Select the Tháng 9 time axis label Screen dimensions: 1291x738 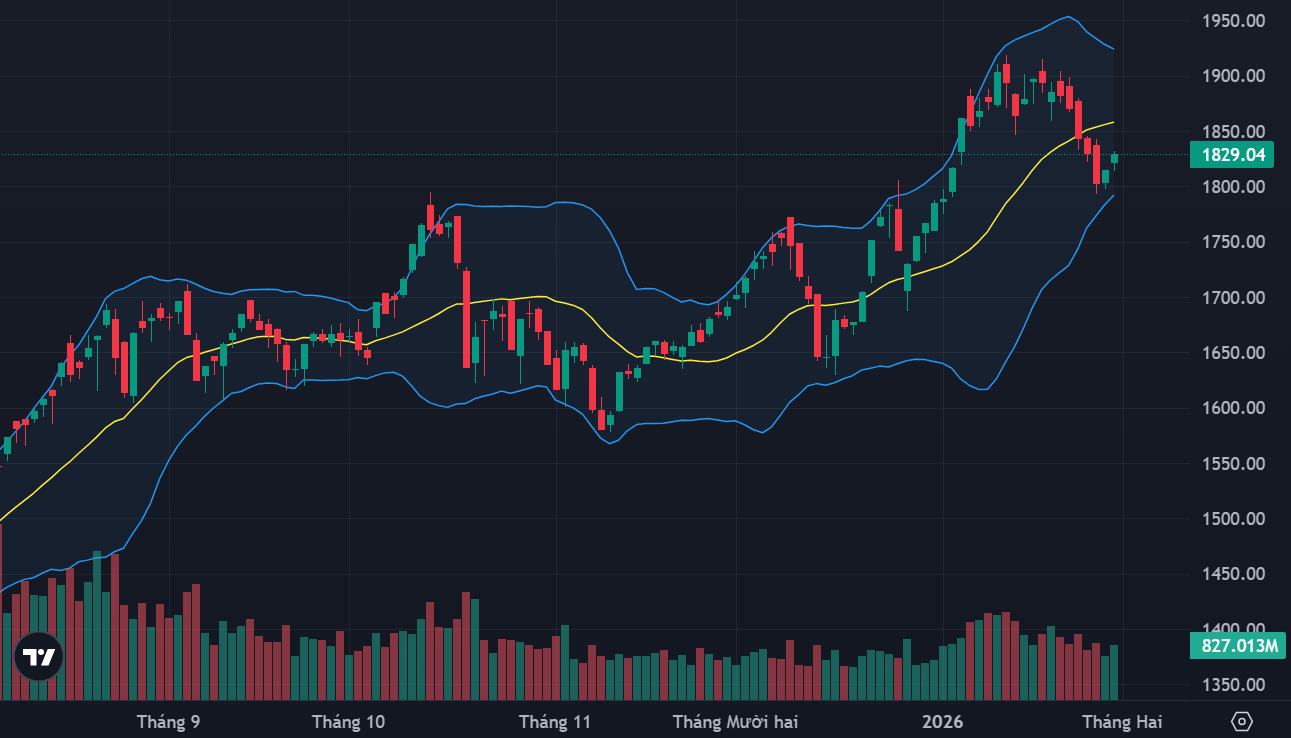click(168, 721)
